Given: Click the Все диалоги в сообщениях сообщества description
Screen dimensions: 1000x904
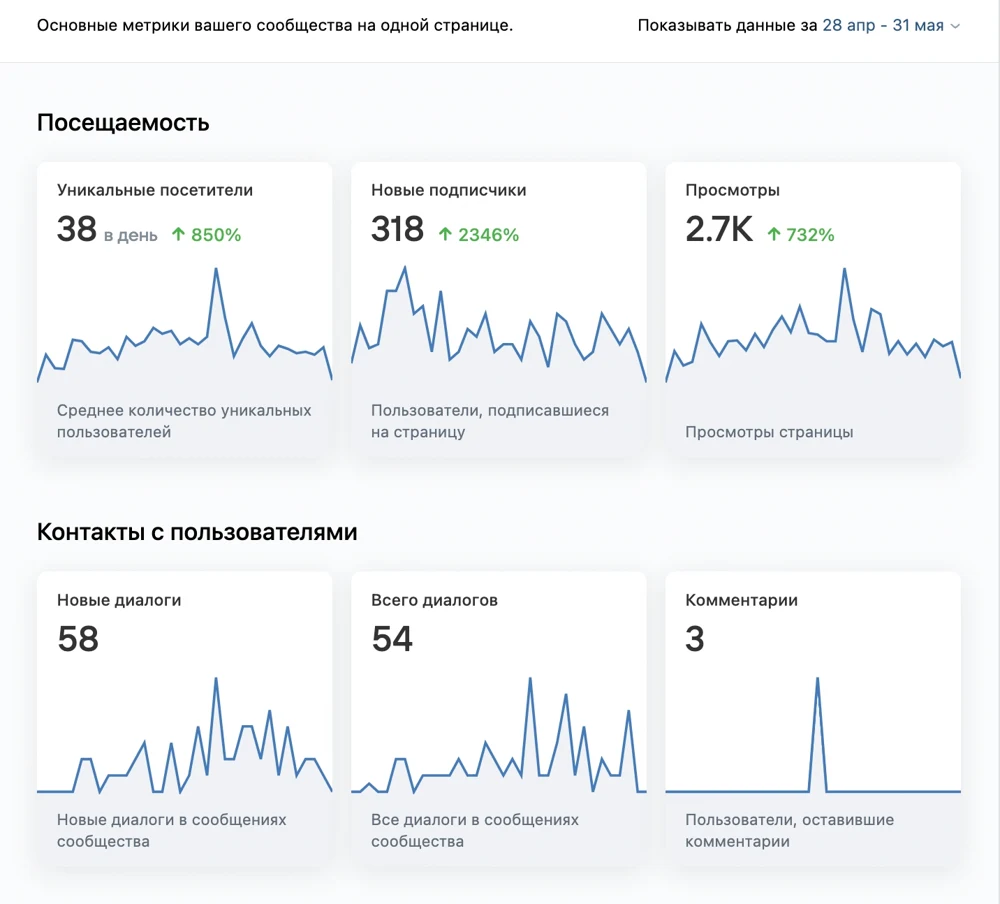Looking at the screenshot, I should (475, 831).
